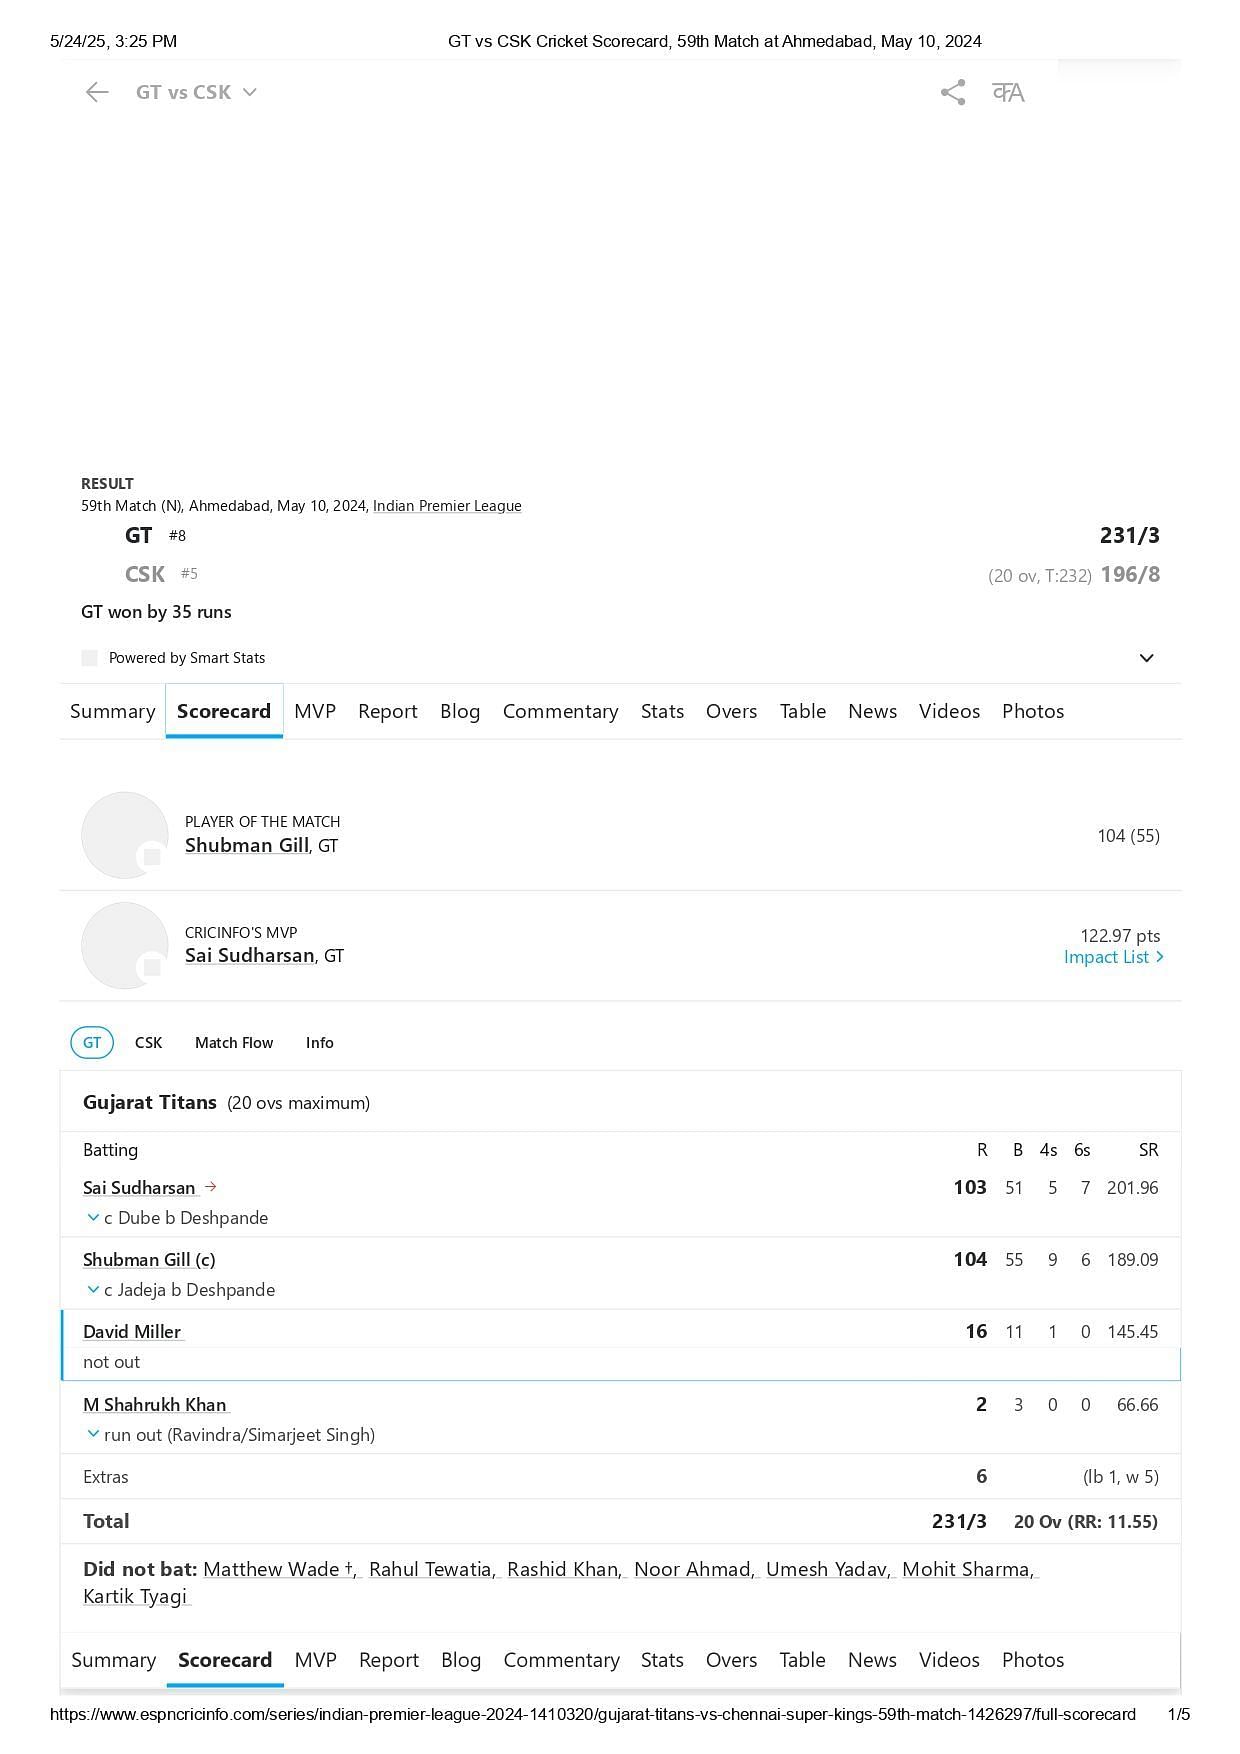Open David Miller's player profile
The height and width of the screenshot is (1754, 1240).
click(132, 1332)
